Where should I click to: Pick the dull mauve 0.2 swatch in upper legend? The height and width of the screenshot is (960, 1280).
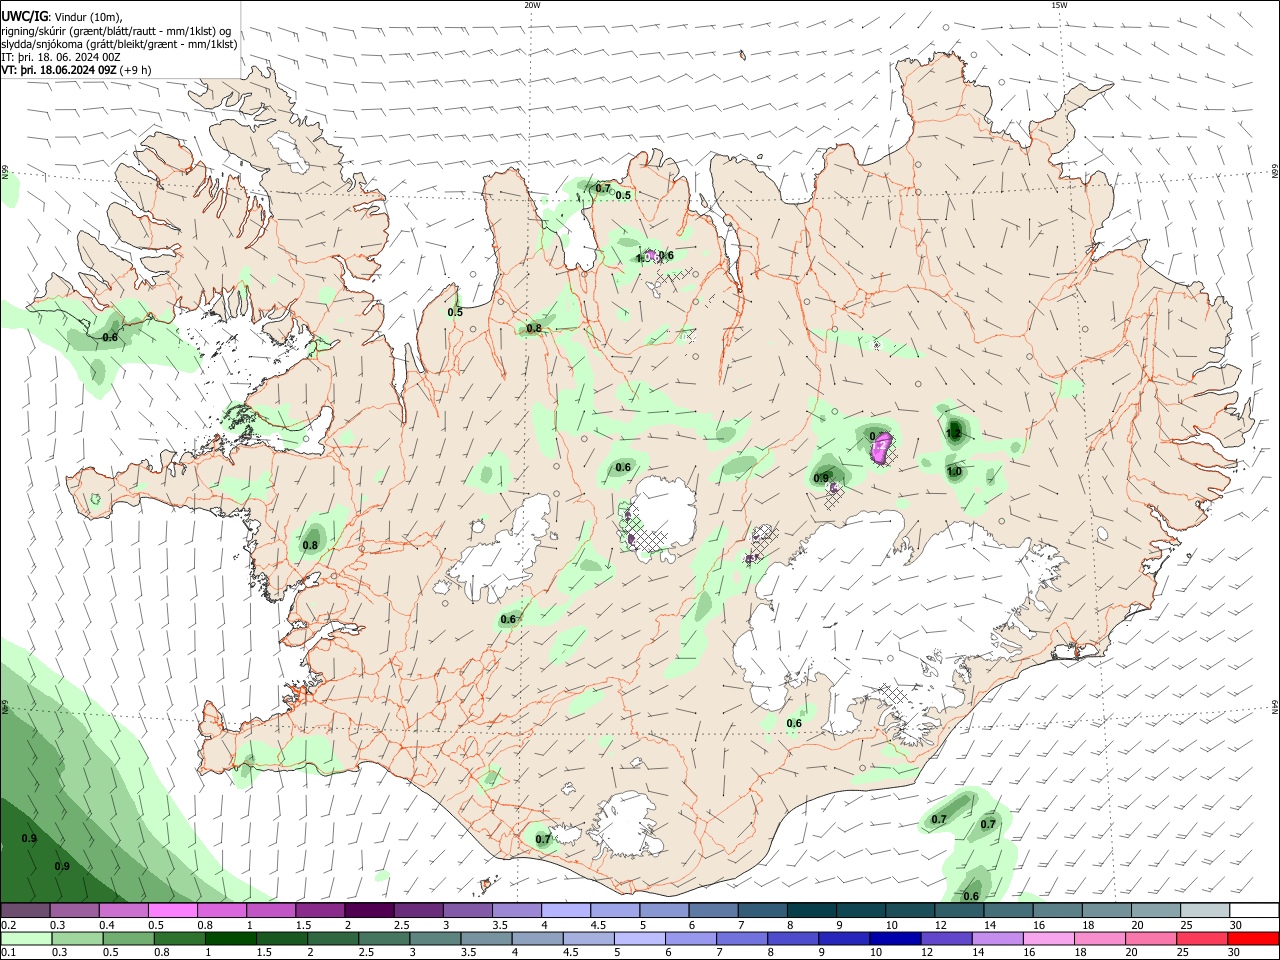click(x=25, y=911)
